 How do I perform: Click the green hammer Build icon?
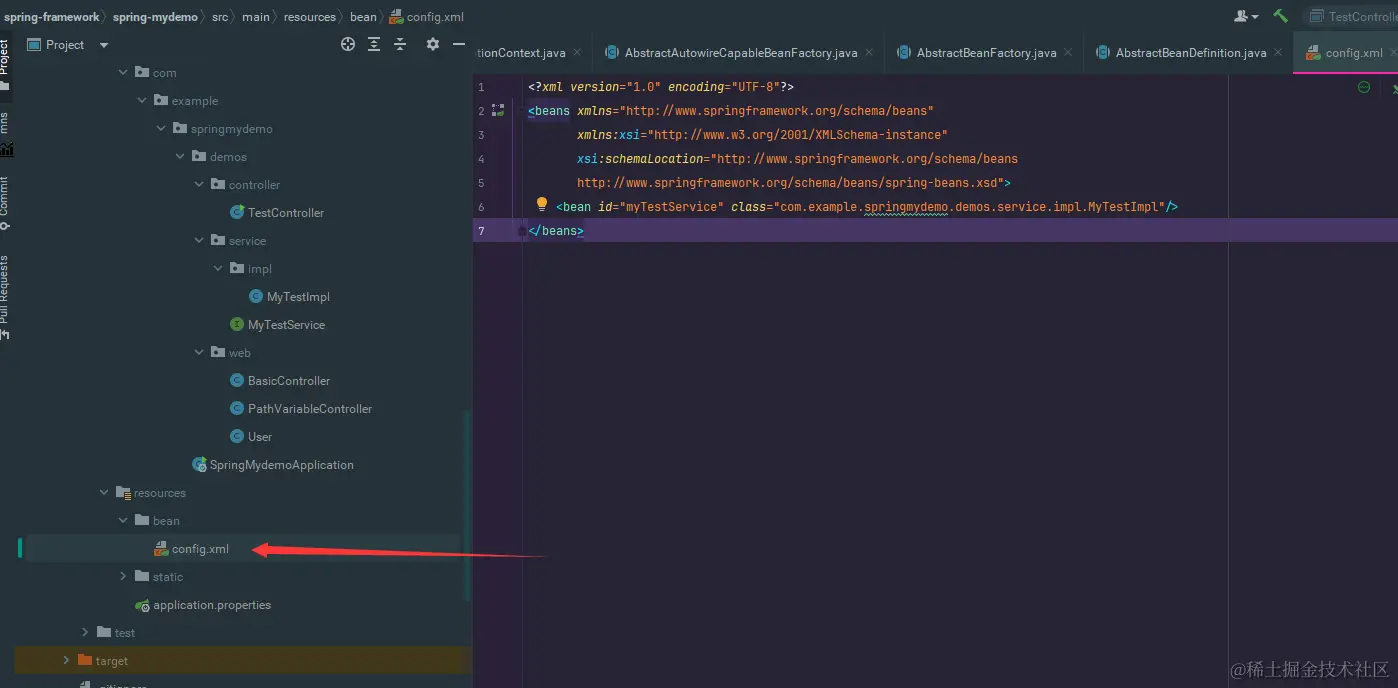(1280, 16)
